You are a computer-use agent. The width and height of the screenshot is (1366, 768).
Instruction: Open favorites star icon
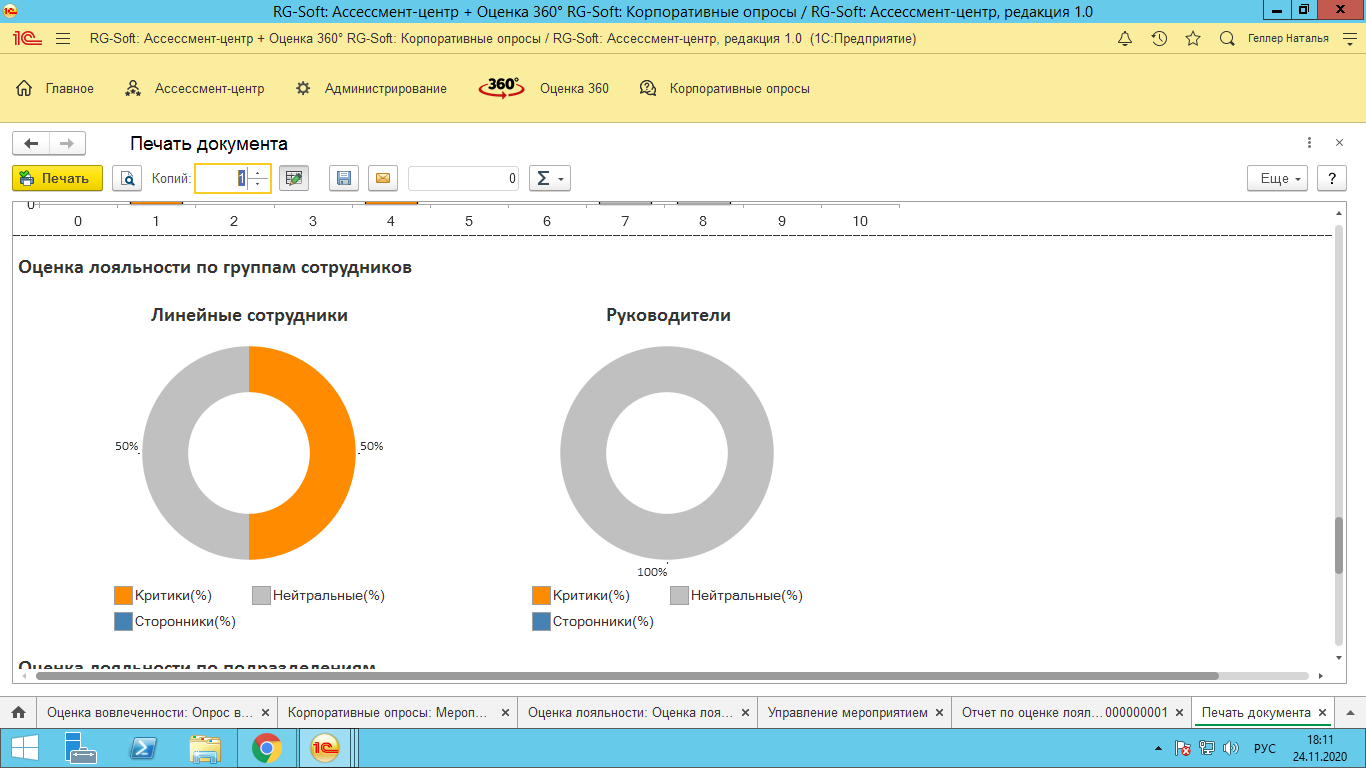coord(1193,39)
